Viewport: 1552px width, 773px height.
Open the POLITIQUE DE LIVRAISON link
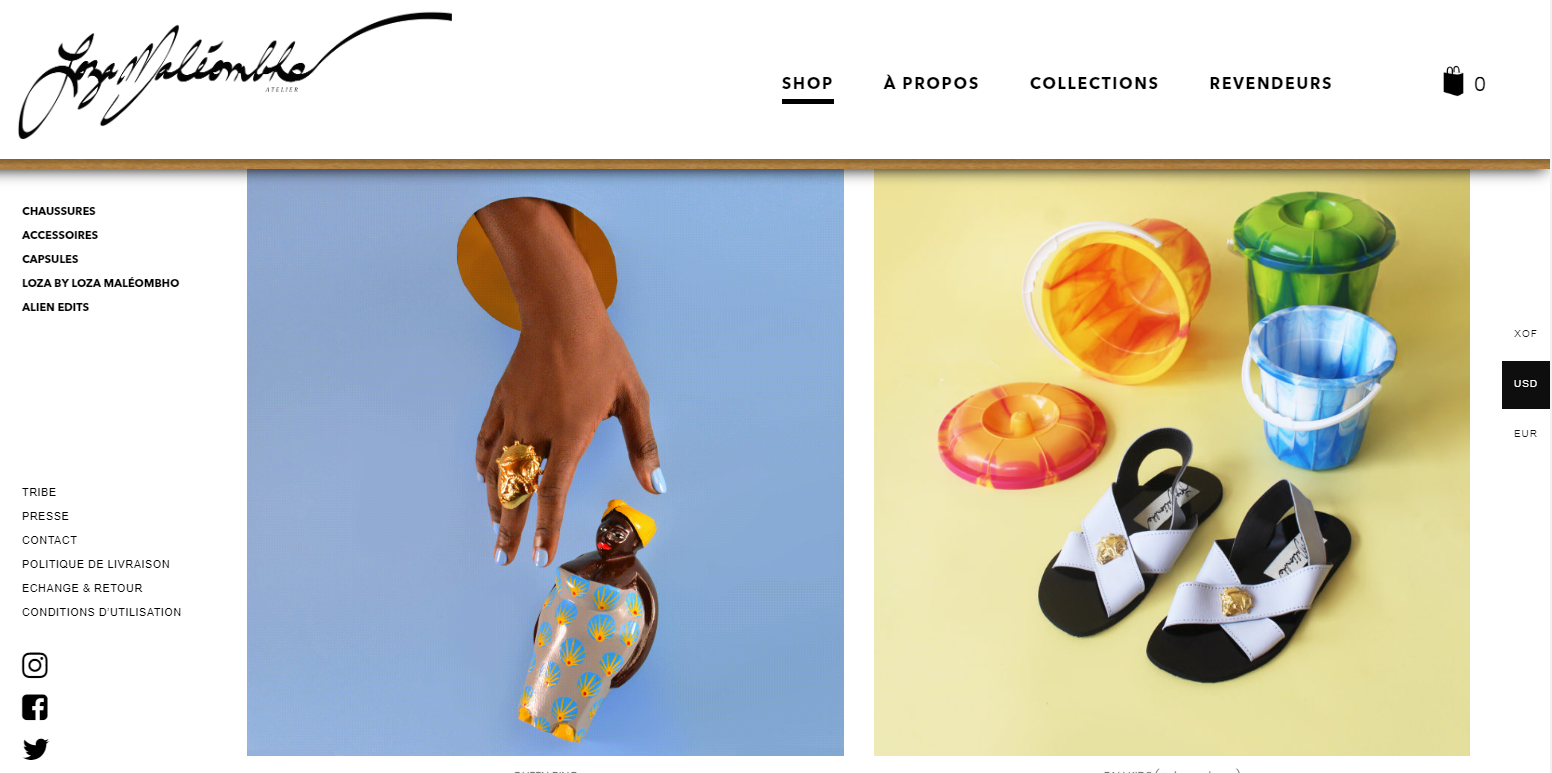96,564
